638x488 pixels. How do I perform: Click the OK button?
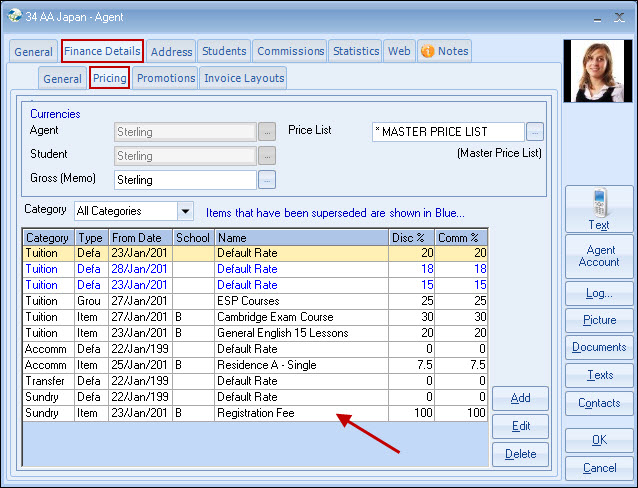598,439
